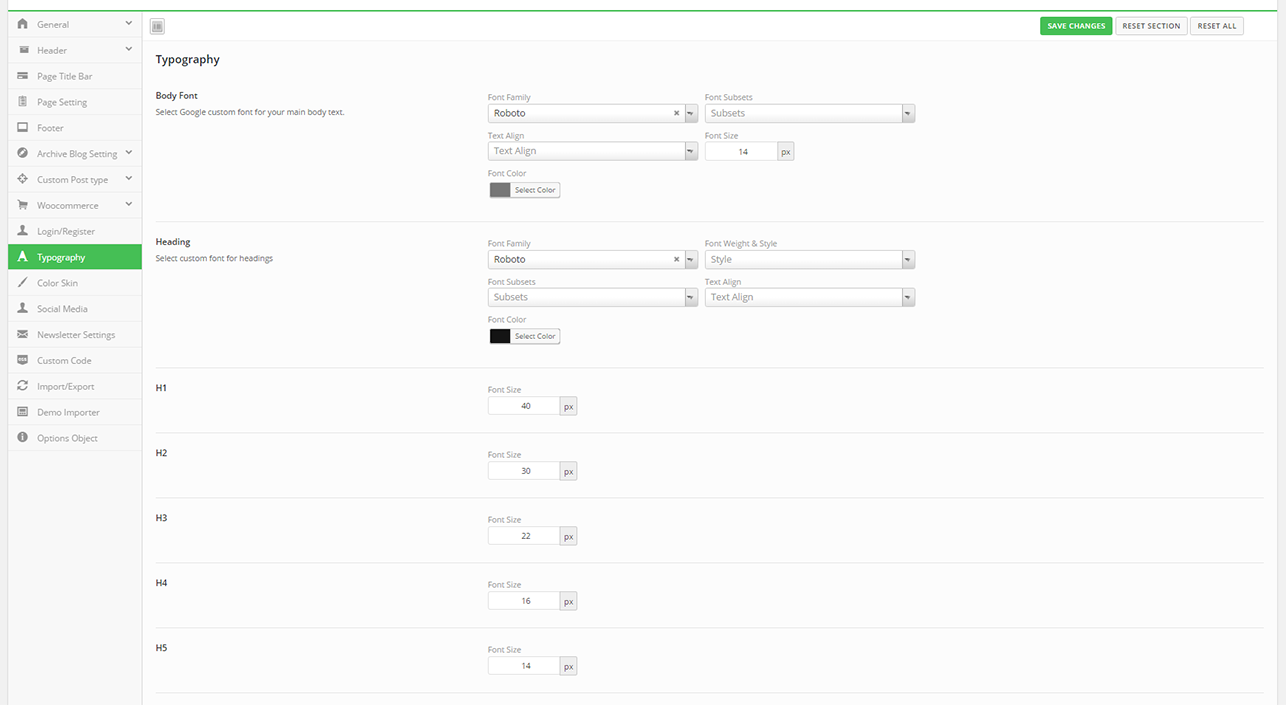Click the Custom Post type crosshair icon
Image resolution: width=1286 pixels, height=705 pixels.
pyautogui.click(x=22, y=179)
